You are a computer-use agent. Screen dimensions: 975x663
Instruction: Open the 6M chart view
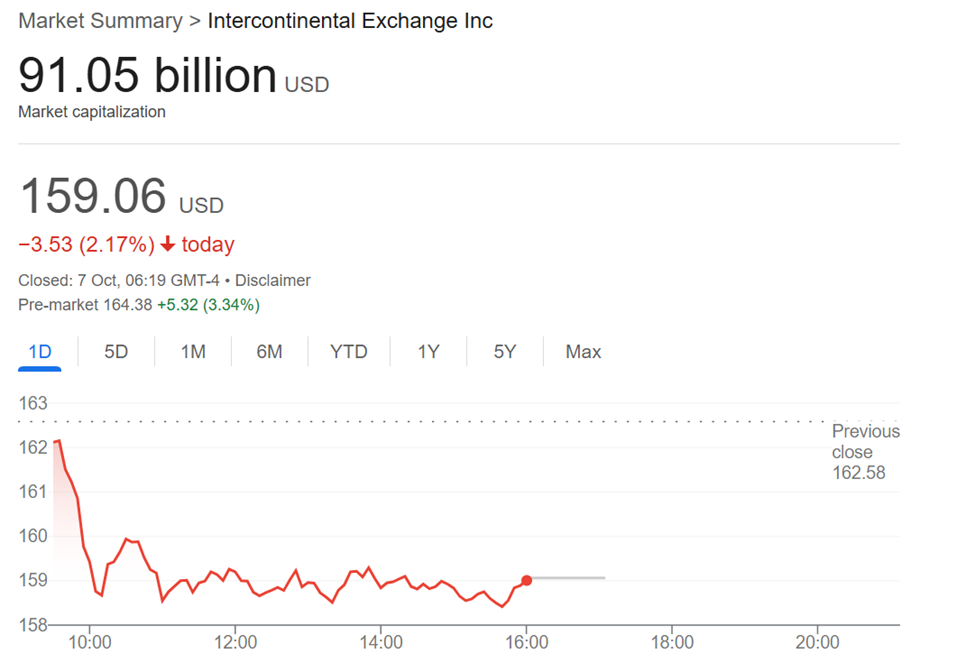tap(269, 351)
